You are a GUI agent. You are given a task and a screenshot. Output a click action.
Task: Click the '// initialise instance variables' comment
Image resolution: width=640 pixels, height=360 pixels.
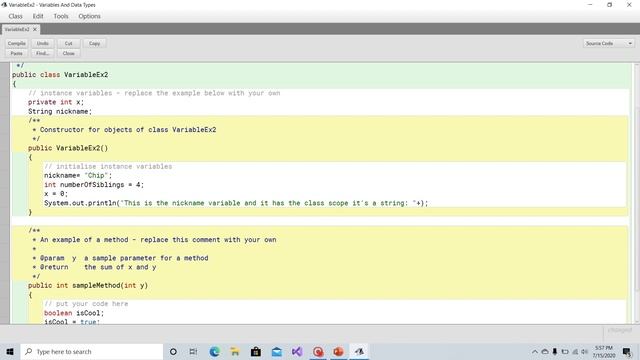[x=108, y=167]
